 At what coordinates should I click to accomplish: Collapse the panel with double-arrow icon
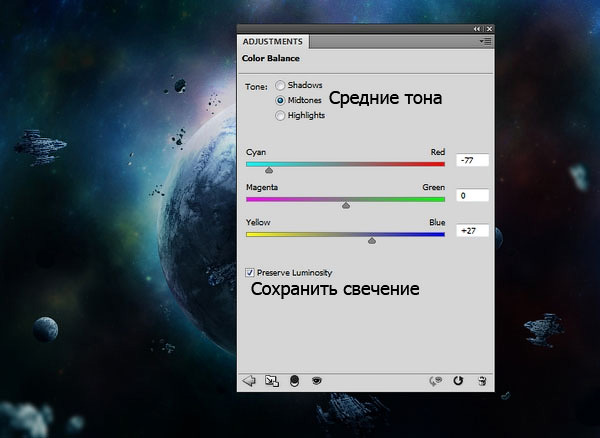pyautogui.click(x=476, y=30)
